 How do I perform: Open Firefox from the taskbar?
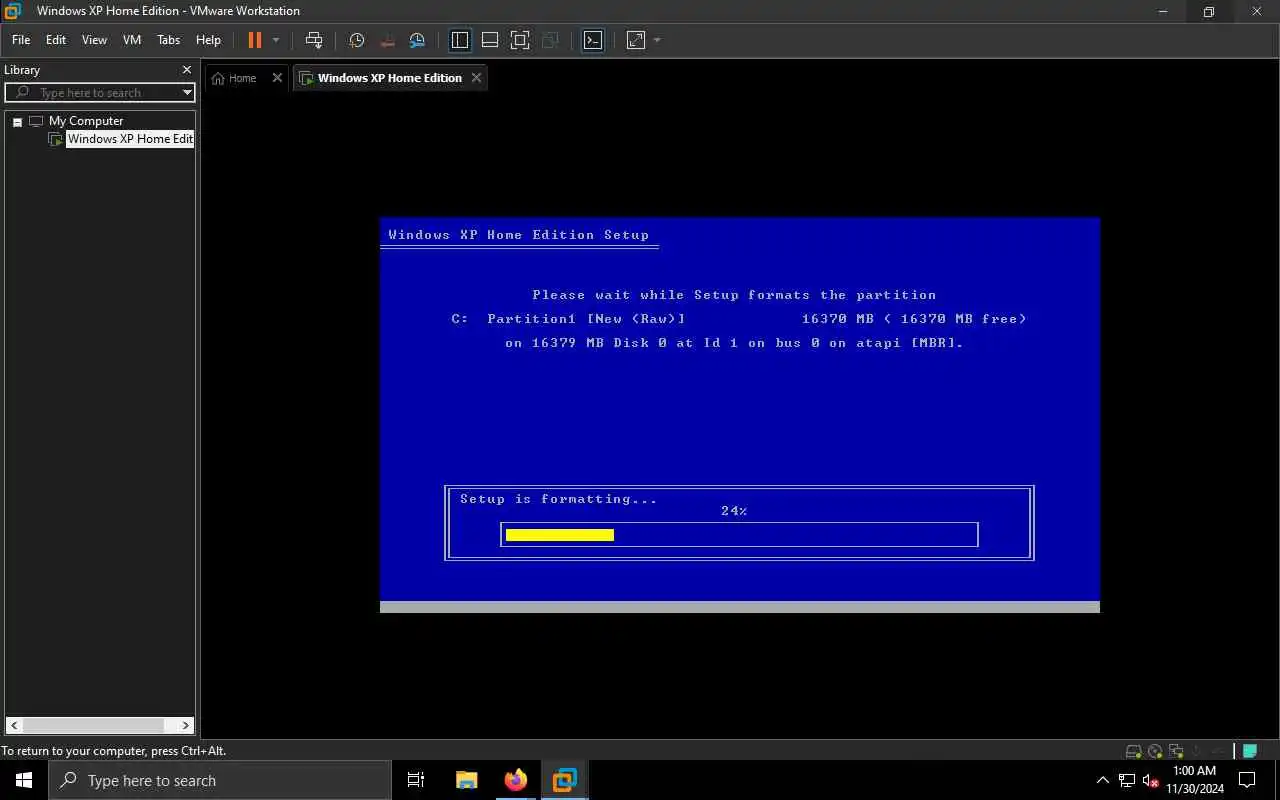pyautogui.click(x=516, y=780)
